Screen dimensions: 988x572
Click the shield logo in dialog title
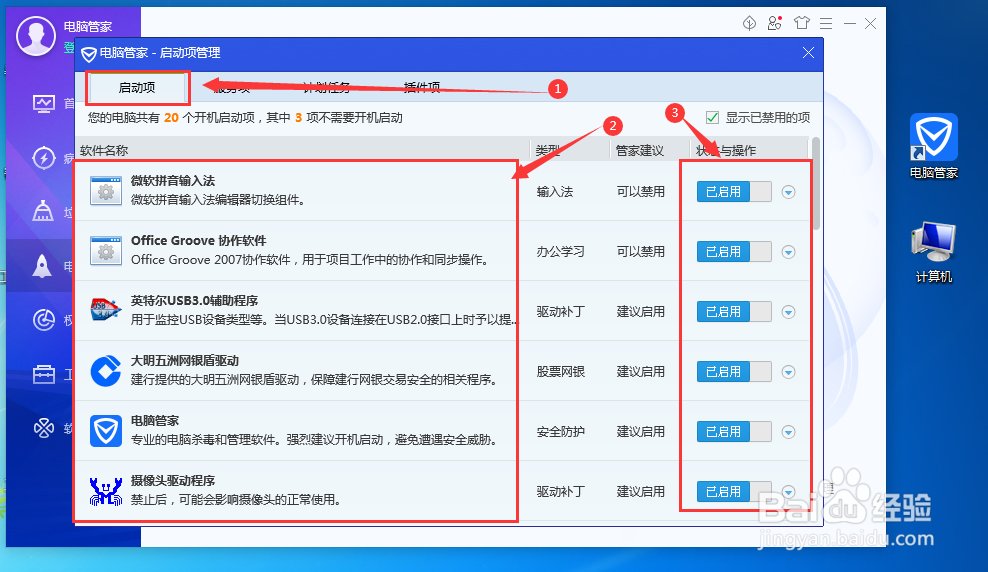coord(89,54)
